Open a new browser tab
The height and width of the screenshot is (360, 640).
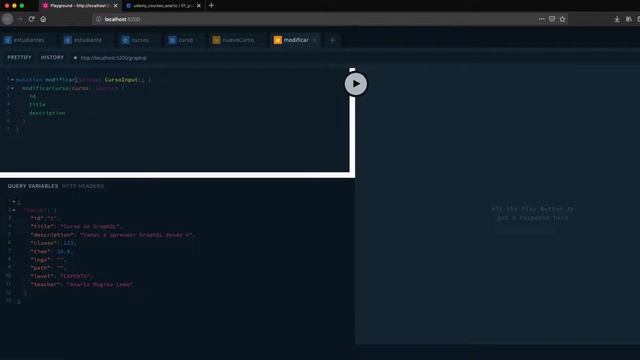coord(211,6)
